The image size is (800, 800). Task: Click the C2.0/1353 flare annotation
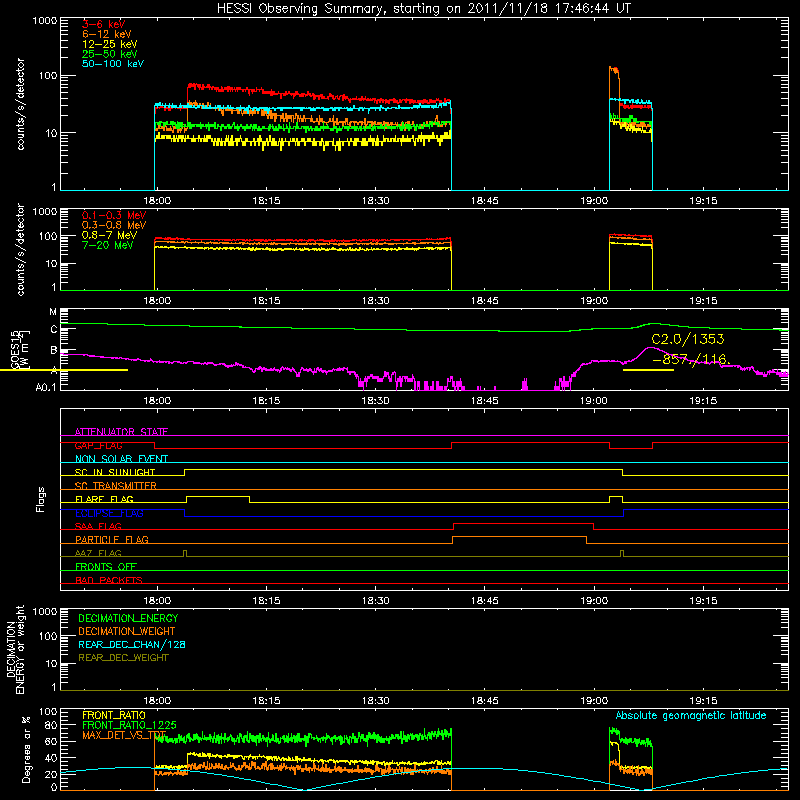pos(688,339)
